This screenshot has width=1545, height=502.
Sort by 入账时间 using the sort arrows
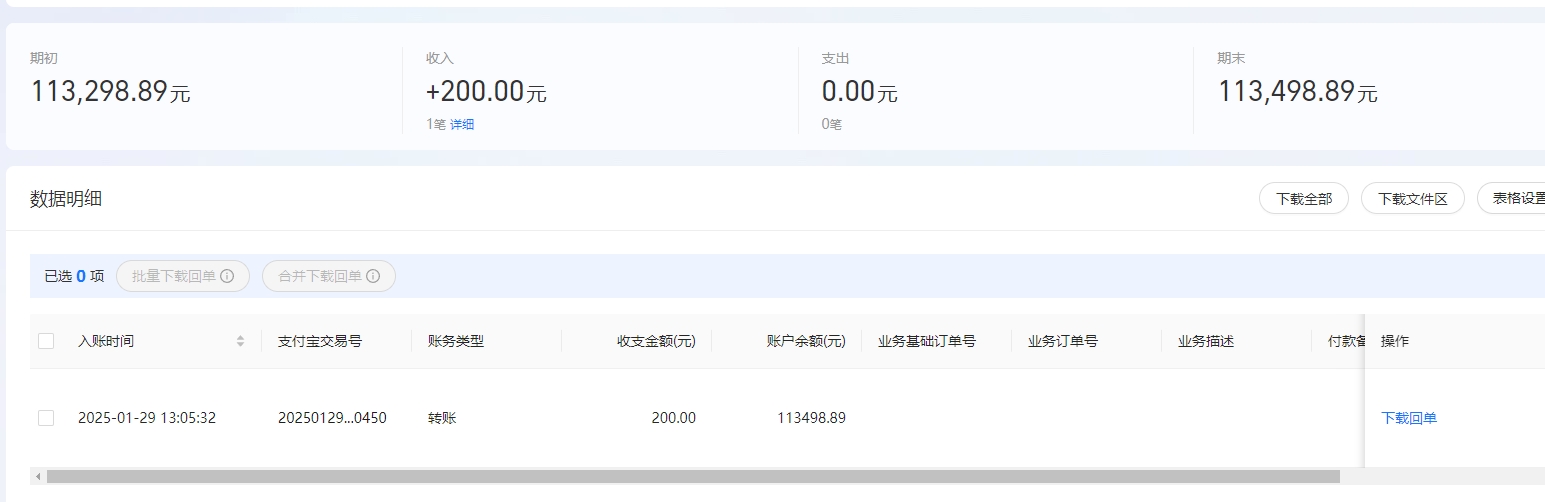coord(240,341)
